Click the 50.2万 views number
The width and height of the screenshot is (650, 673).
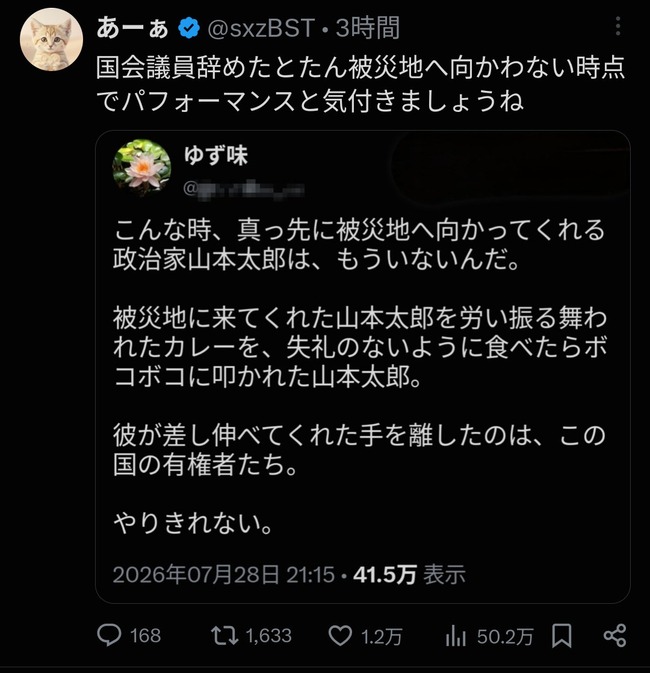(505, 637)
